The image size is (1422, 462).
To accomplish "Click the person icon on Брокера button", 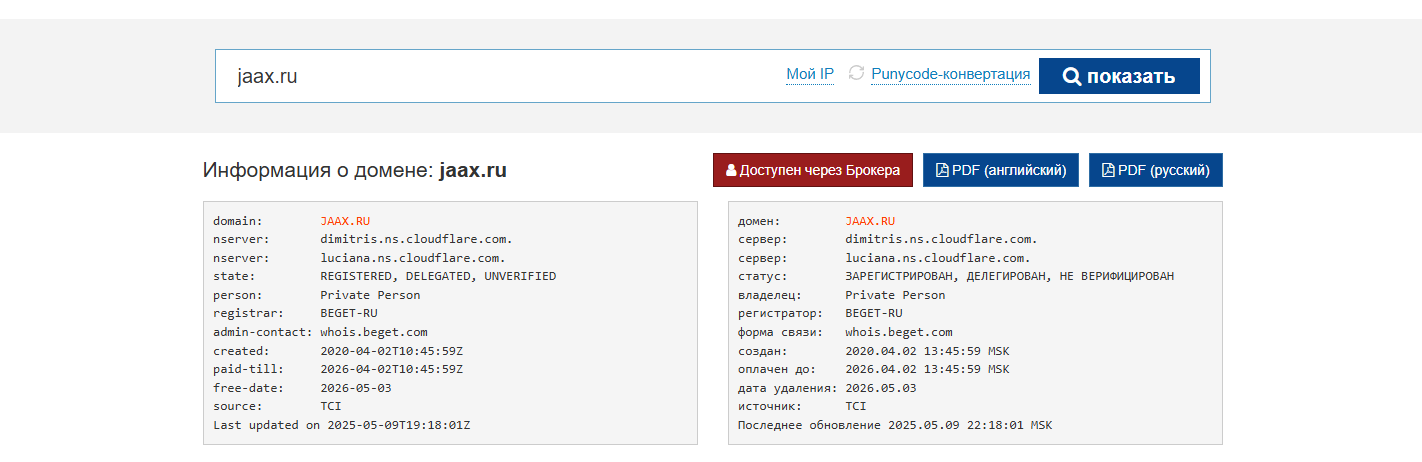I will point(731,170).
